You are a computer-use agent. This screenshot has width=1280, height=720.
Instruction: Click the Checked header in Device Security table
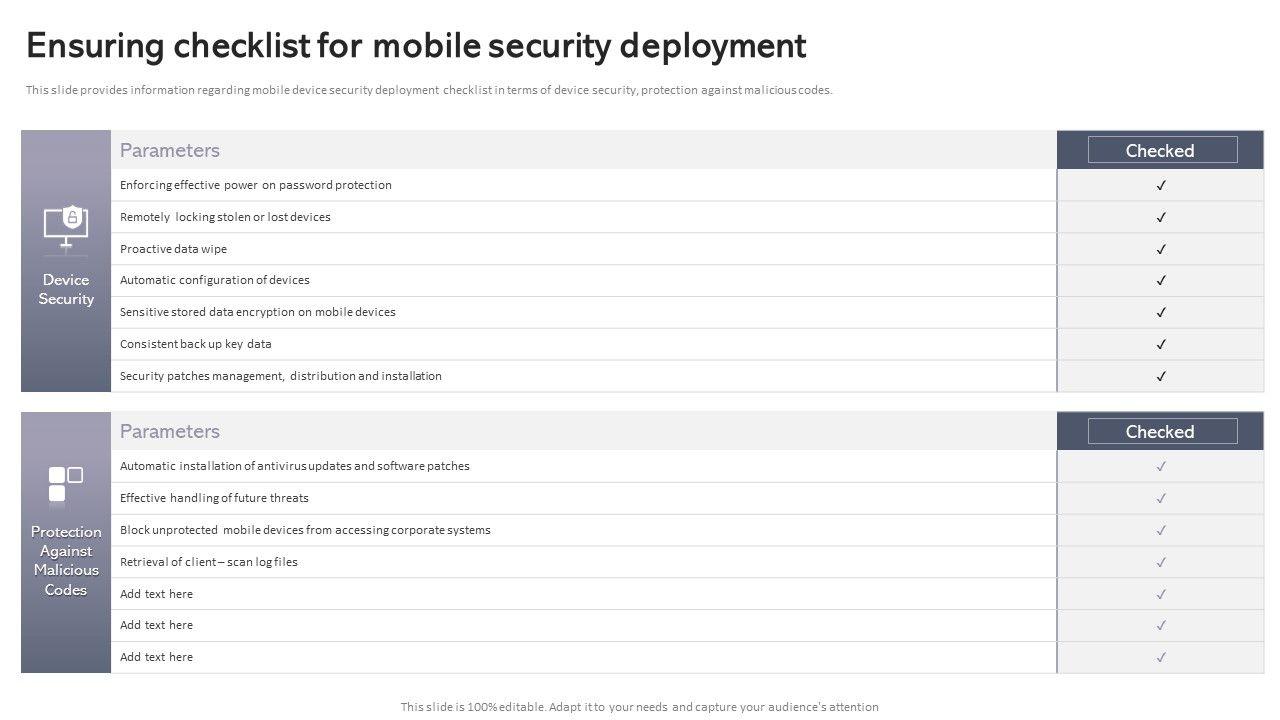[x=1161, y=150]
